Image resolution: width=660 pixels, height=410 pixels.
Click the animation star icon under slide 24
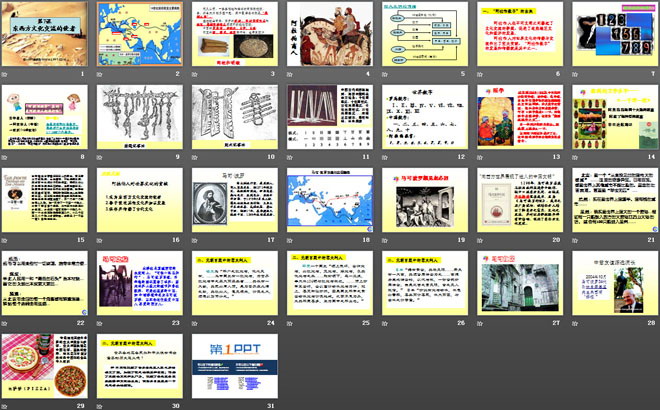pos(195,324)
